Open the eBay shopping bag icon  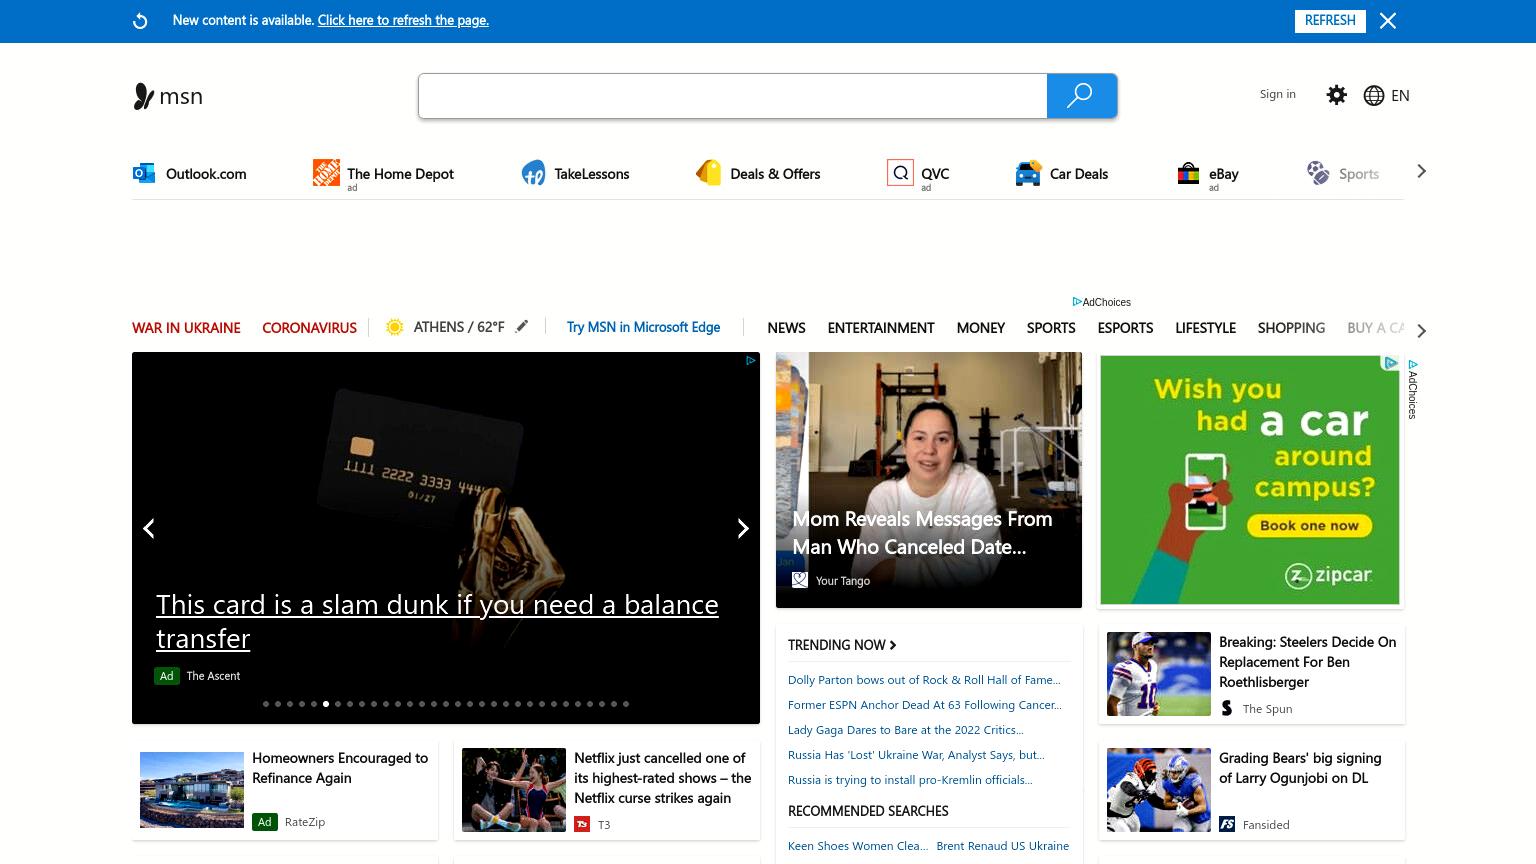click(1188, 173)
